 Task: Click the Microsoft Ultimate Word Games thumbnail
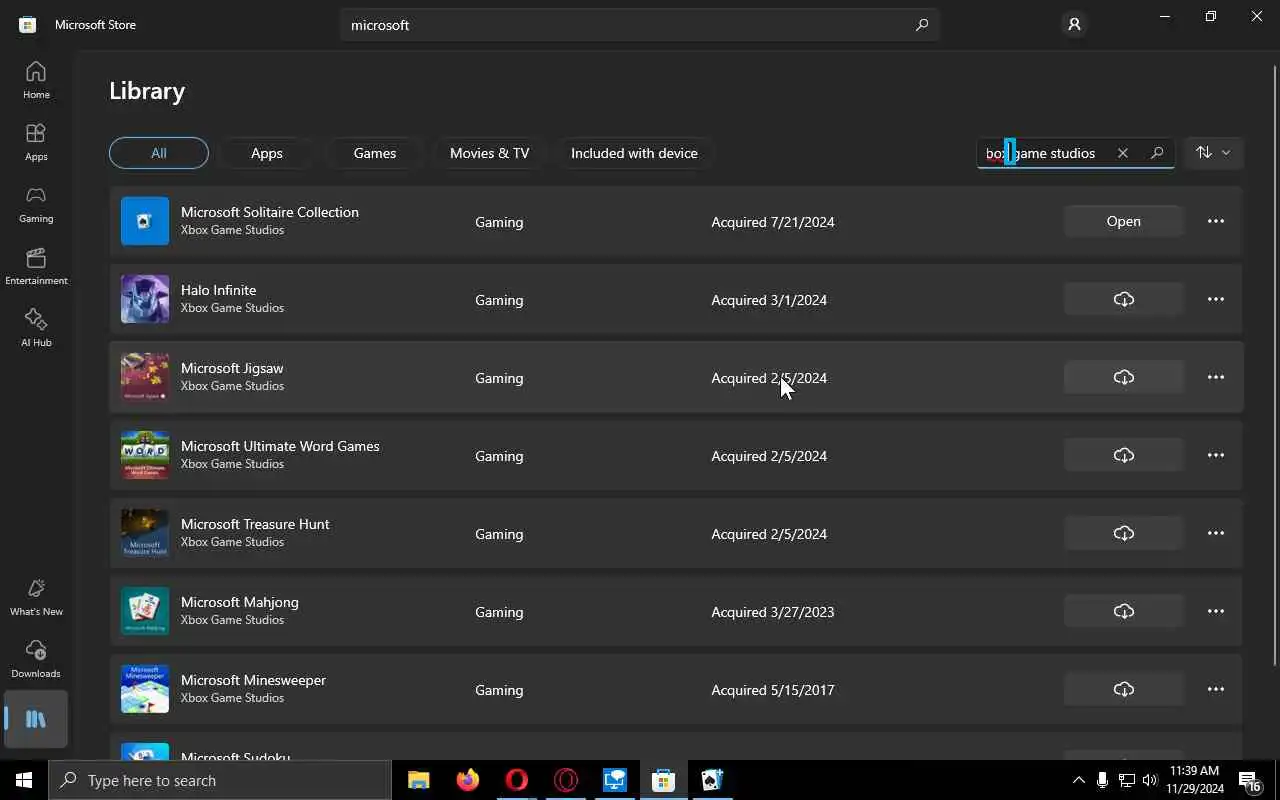pos(145,455)
